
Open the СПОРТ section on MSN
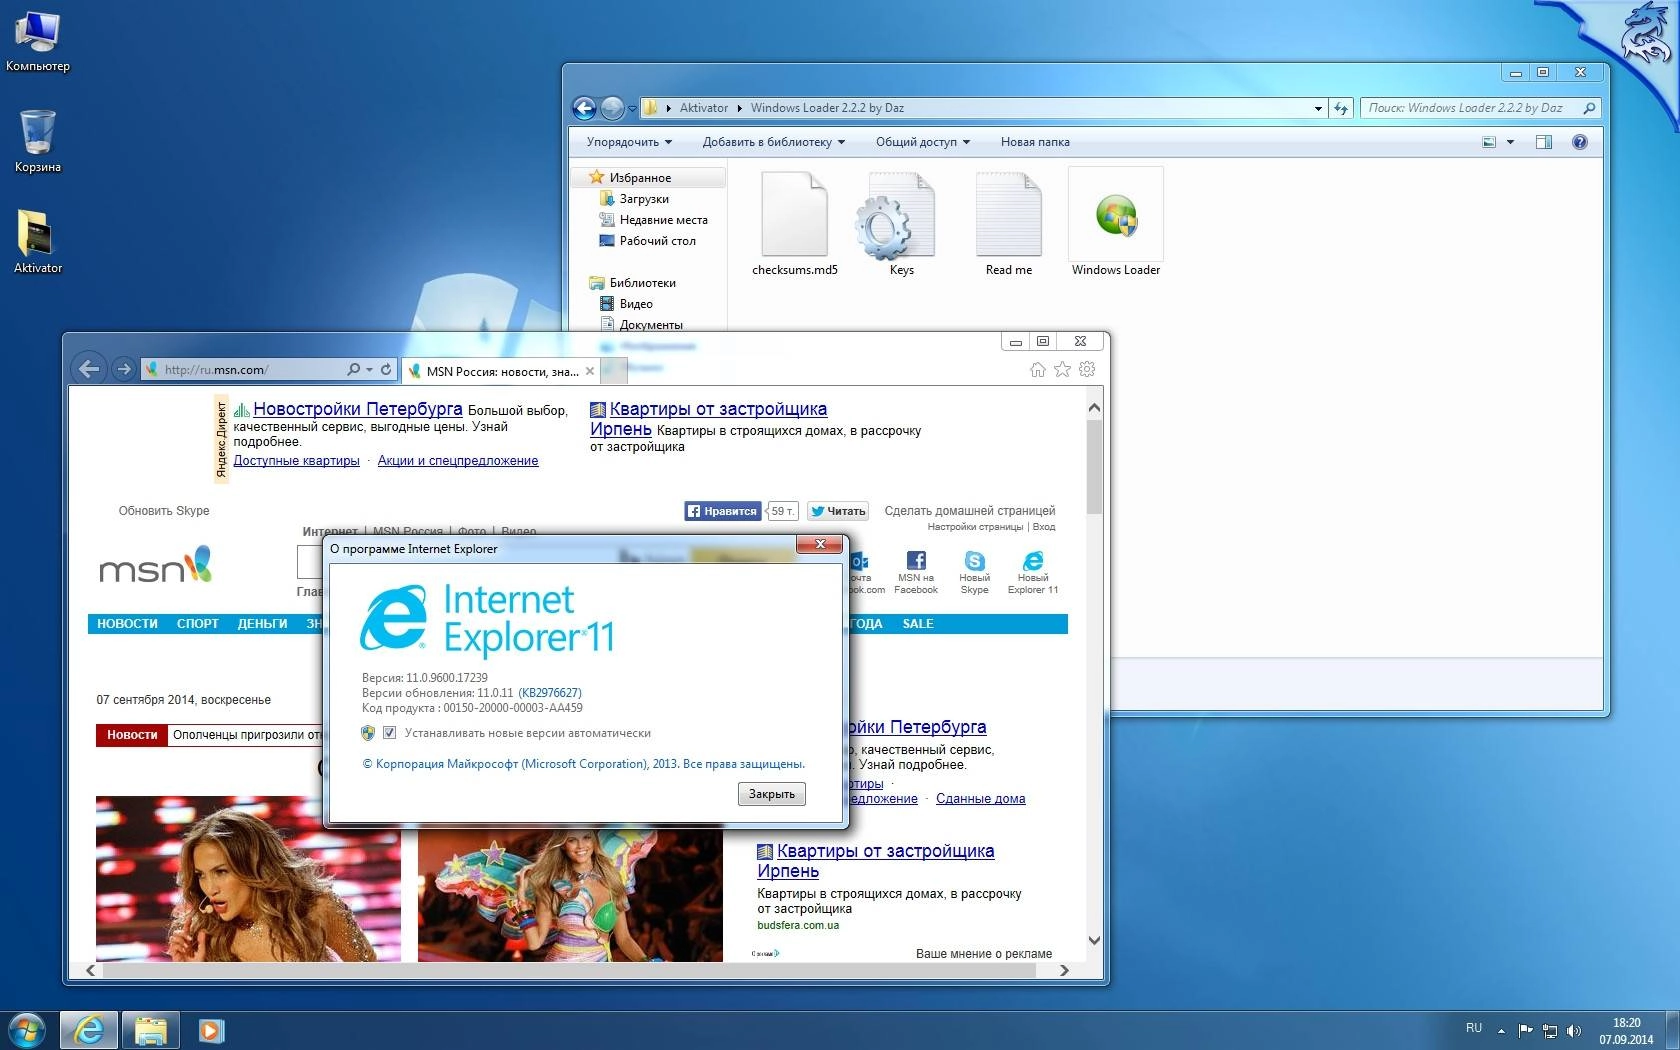198,624
